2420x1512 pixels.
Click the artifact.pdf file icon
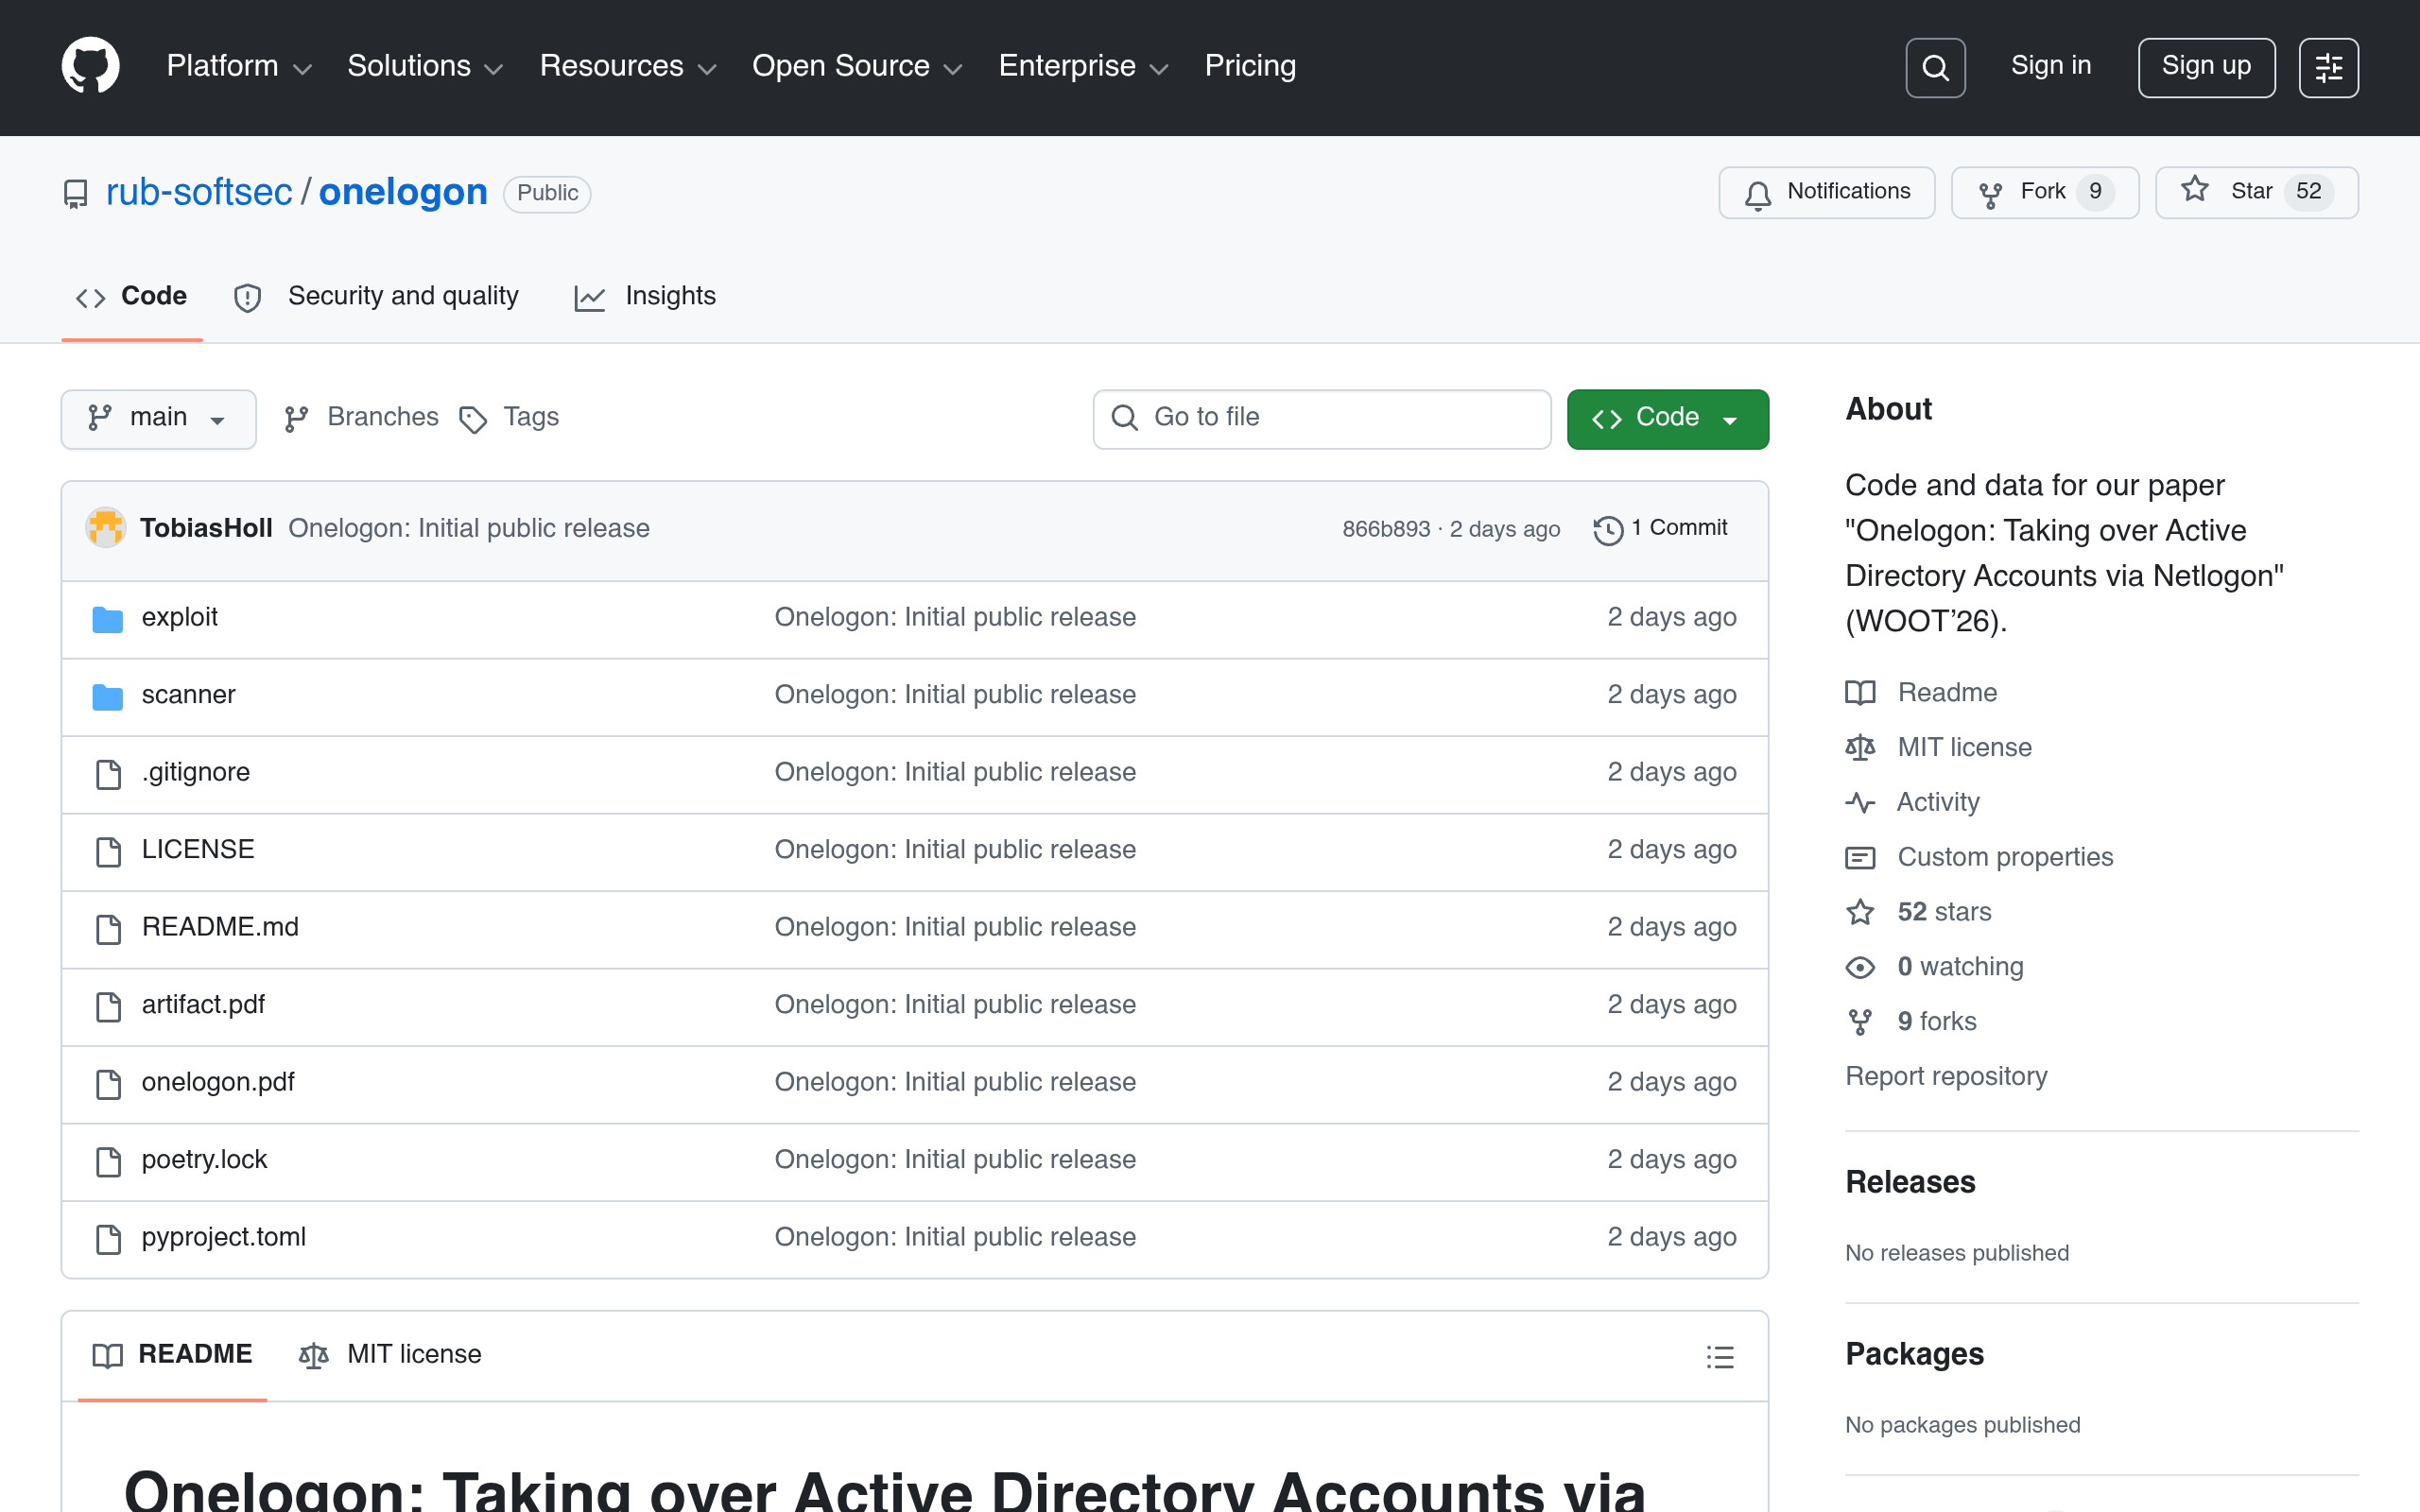point(108,1006)
